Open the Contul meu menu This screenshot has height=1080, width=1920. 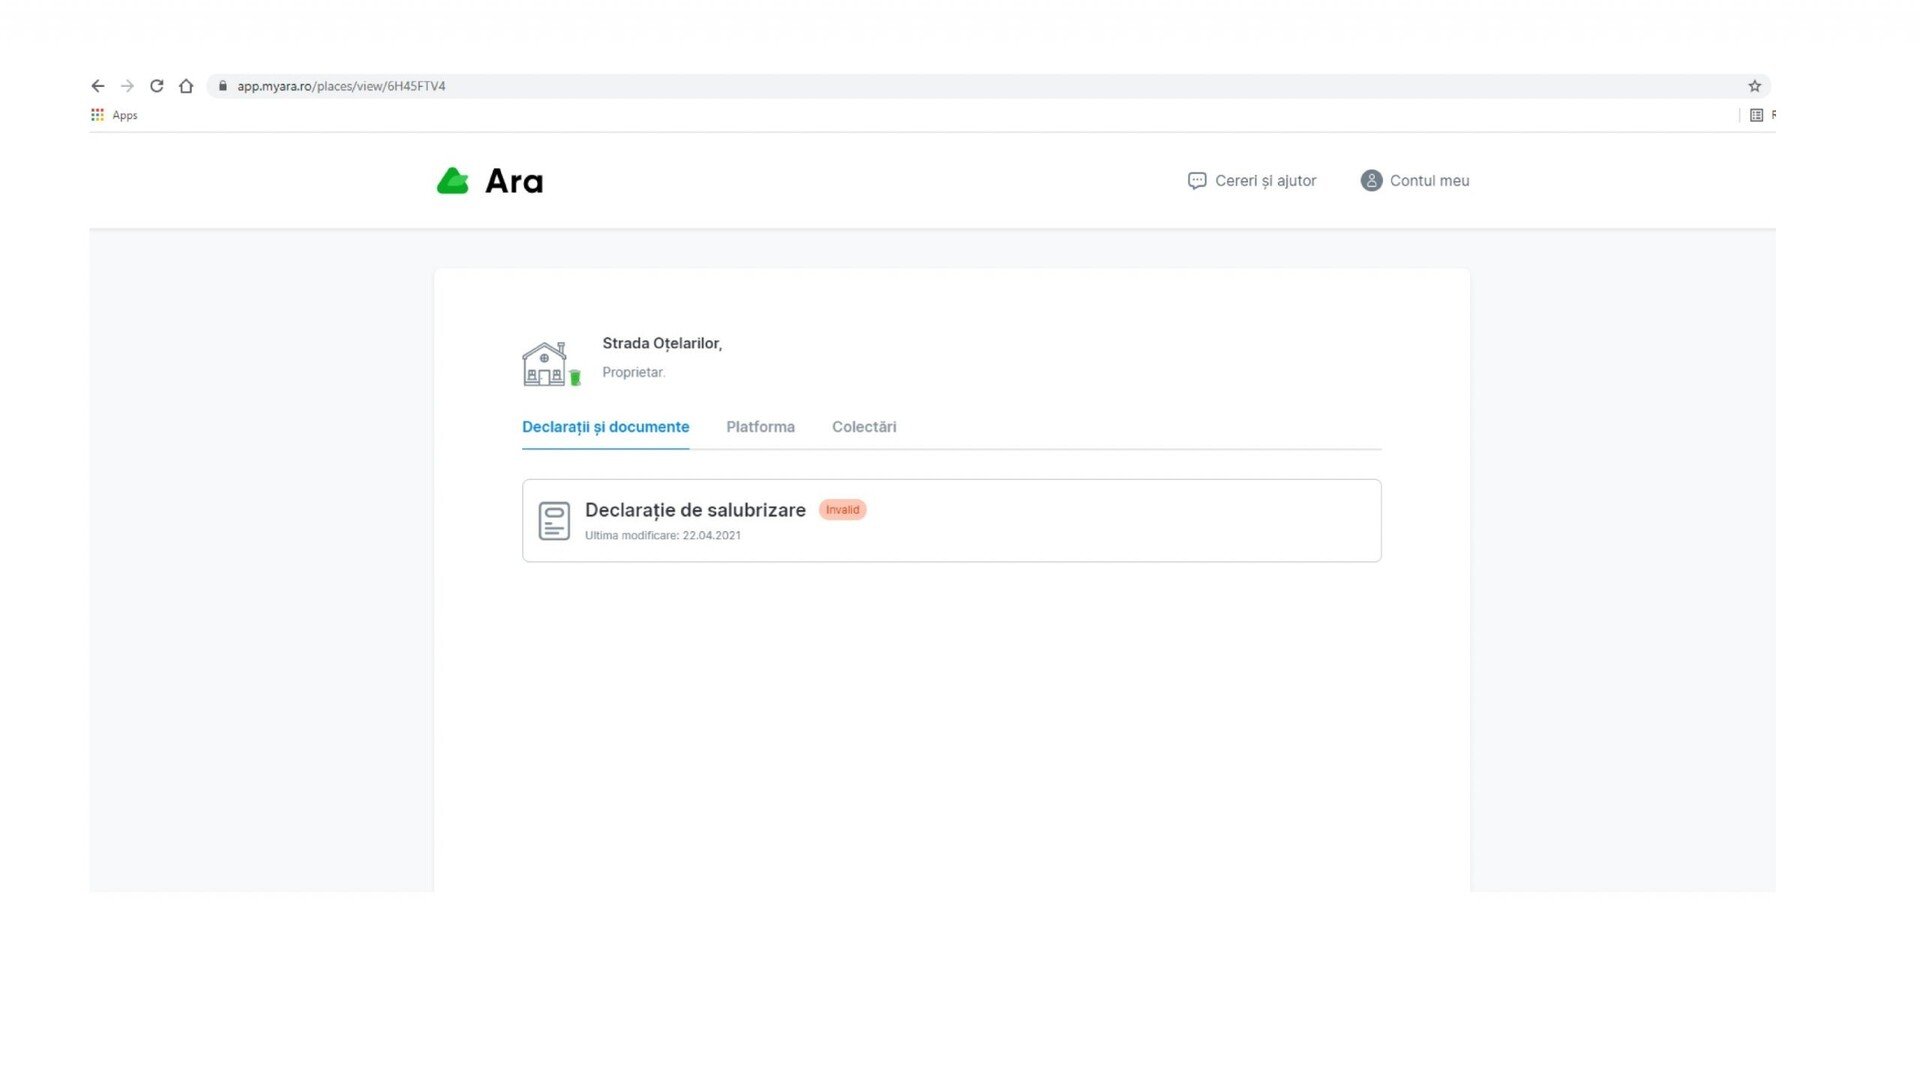[x=1429, y=181]
